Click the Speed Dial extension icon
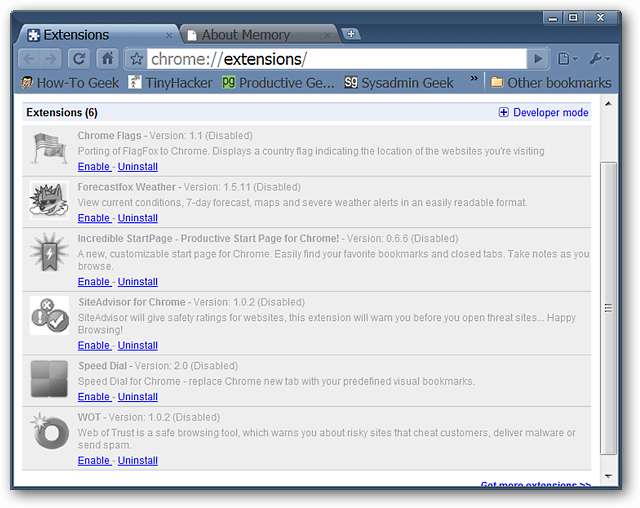 [x=49, y=379]
